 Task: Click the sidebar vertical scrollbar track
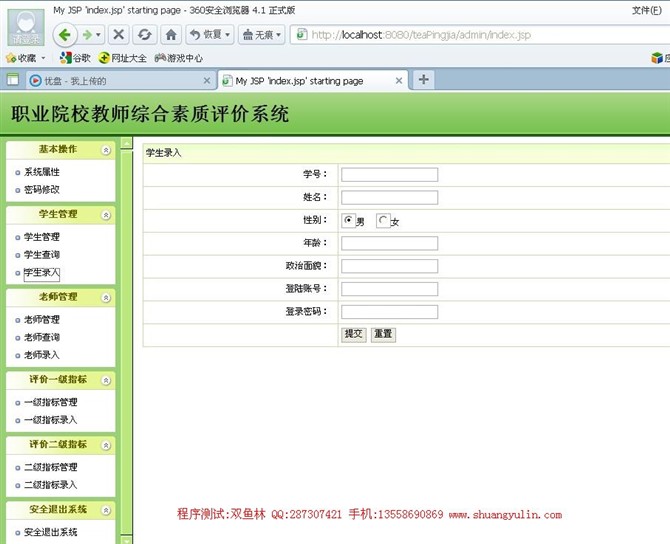click(126, 342)
